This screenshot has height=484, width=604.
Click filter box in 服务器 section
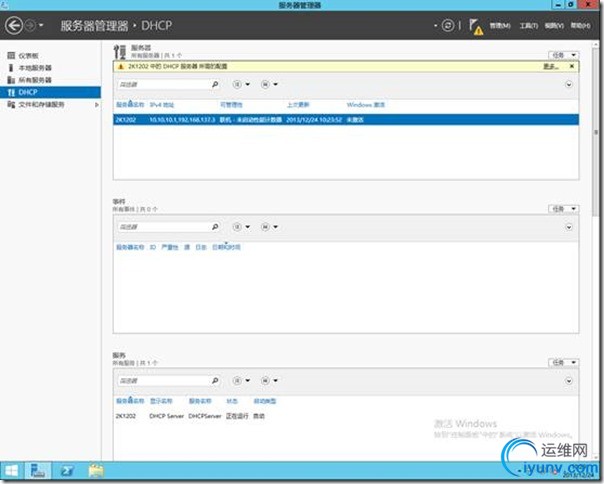coord(164,84)
